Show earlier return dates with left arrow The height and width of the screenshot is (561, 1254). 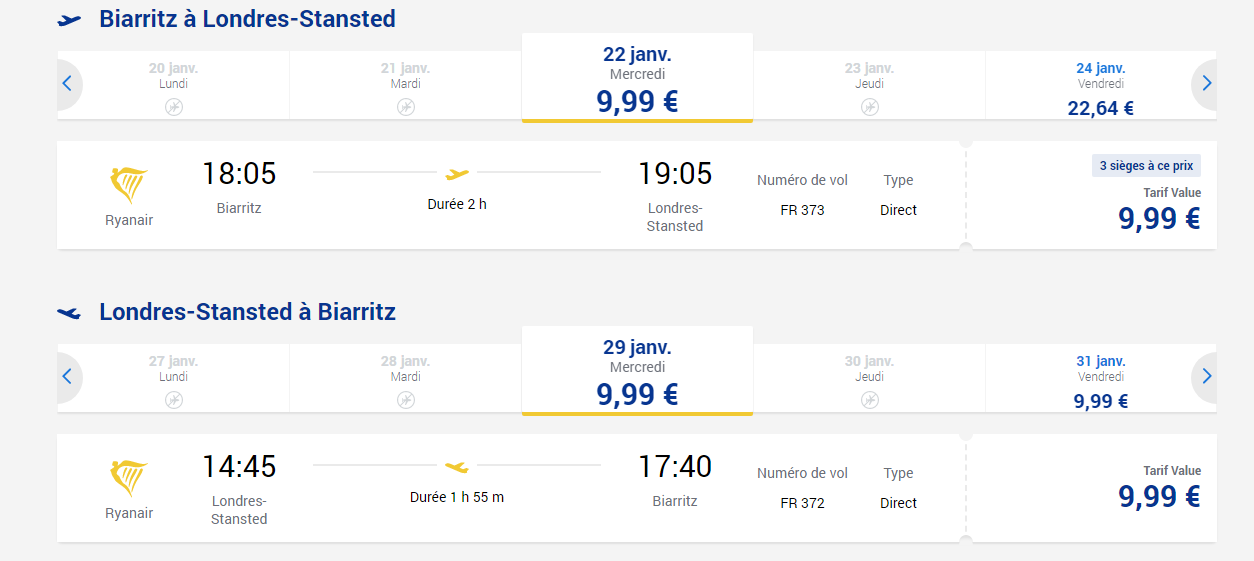point(68,377)
